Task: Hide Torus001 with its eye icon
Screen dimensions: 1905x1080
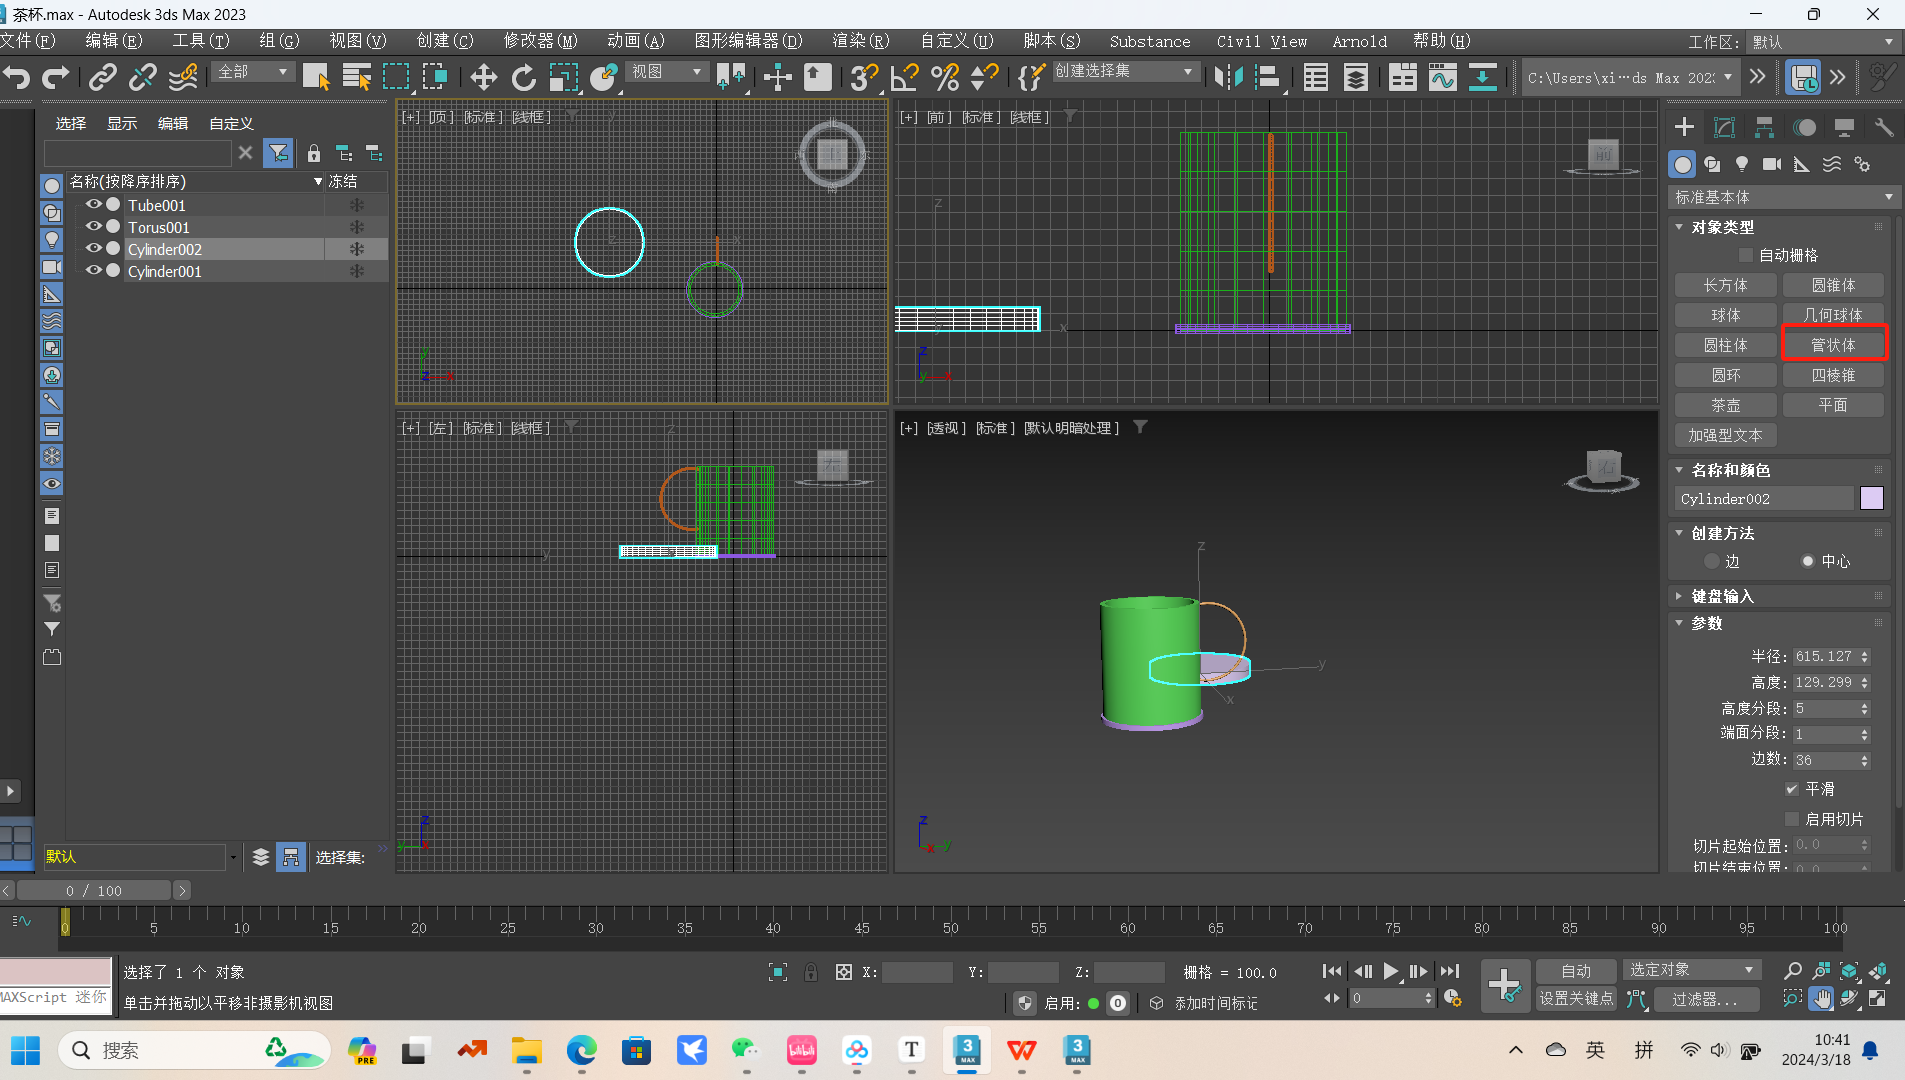Action: [93, 226]
